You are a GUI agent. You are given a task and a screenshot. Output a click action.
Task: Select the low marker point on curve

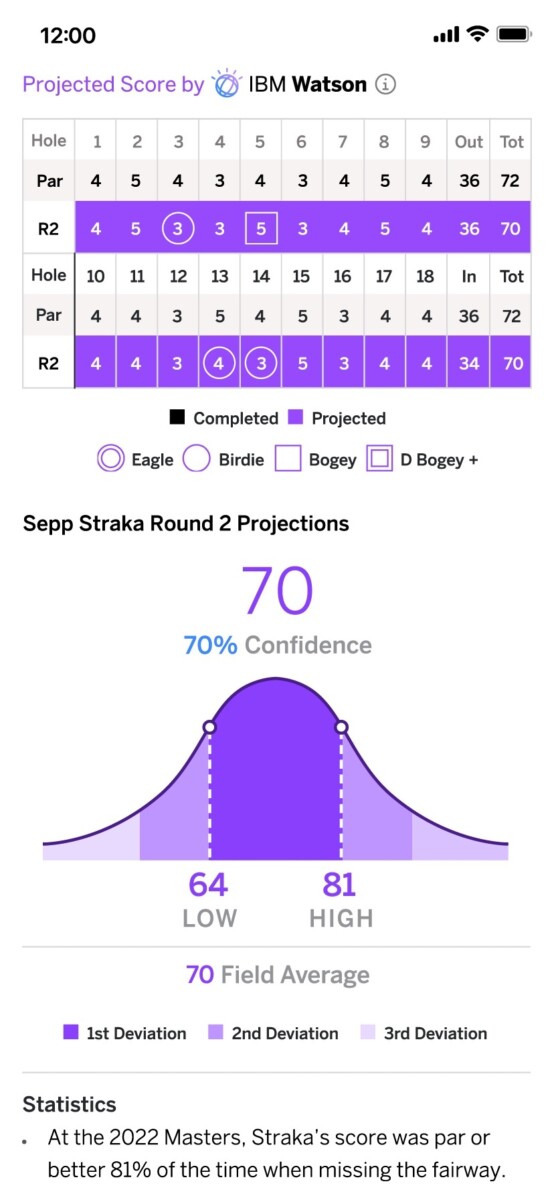(209, 727)
